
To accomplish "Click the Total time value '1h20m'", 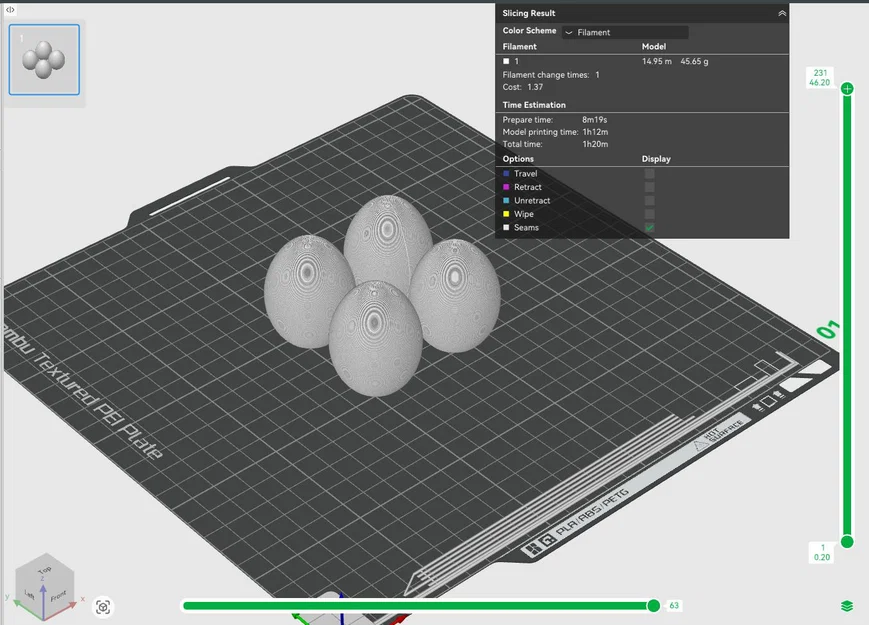I will click(x=595, y=144).
